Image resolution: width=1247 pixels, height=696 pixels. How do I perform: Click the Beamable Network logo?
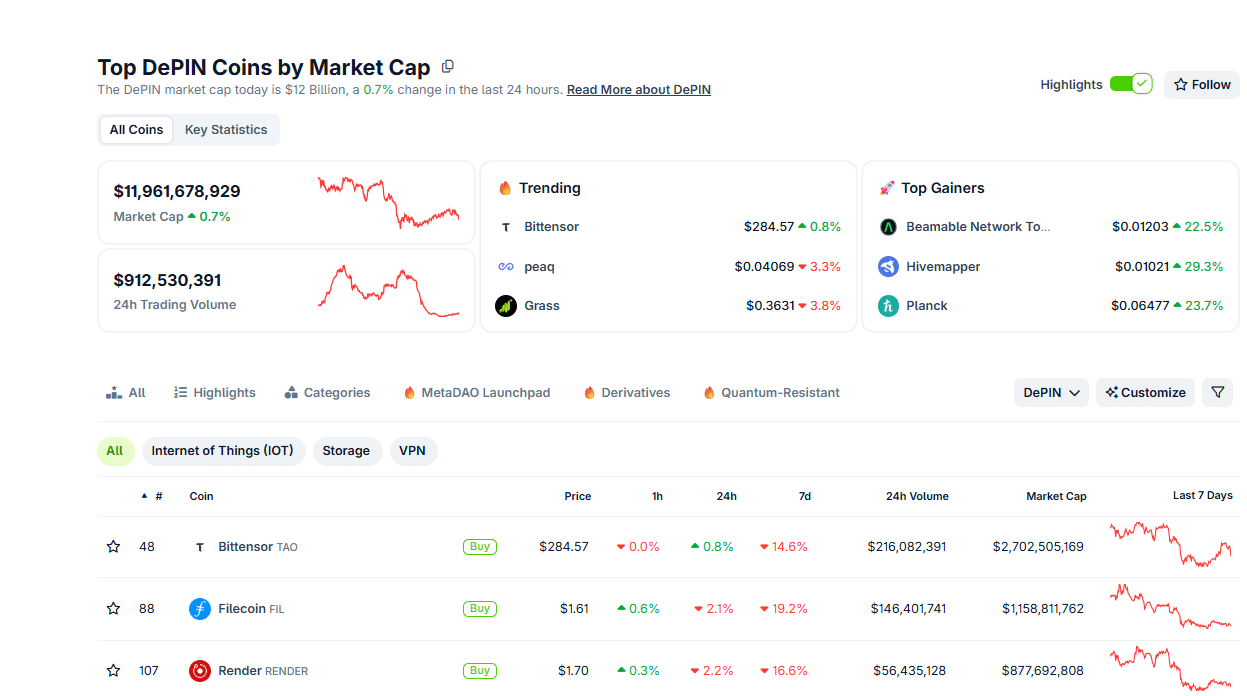pyautogui.click(x=888, y=227)
